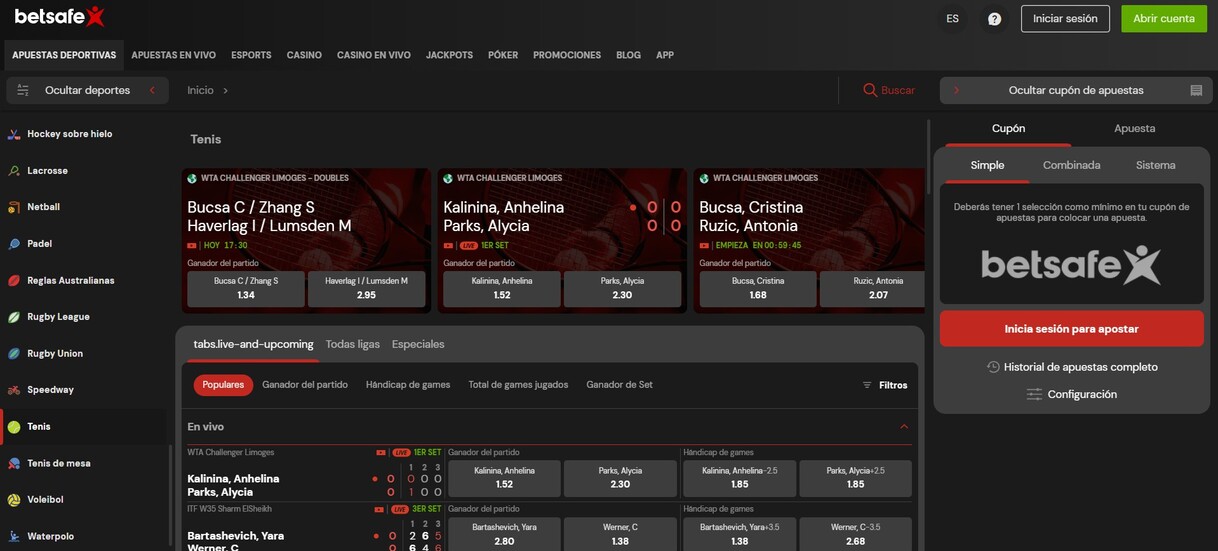This screenshot has width=1218, height=551.
Task: Select the Ganador del partido market filter
Action: (305, 385)
